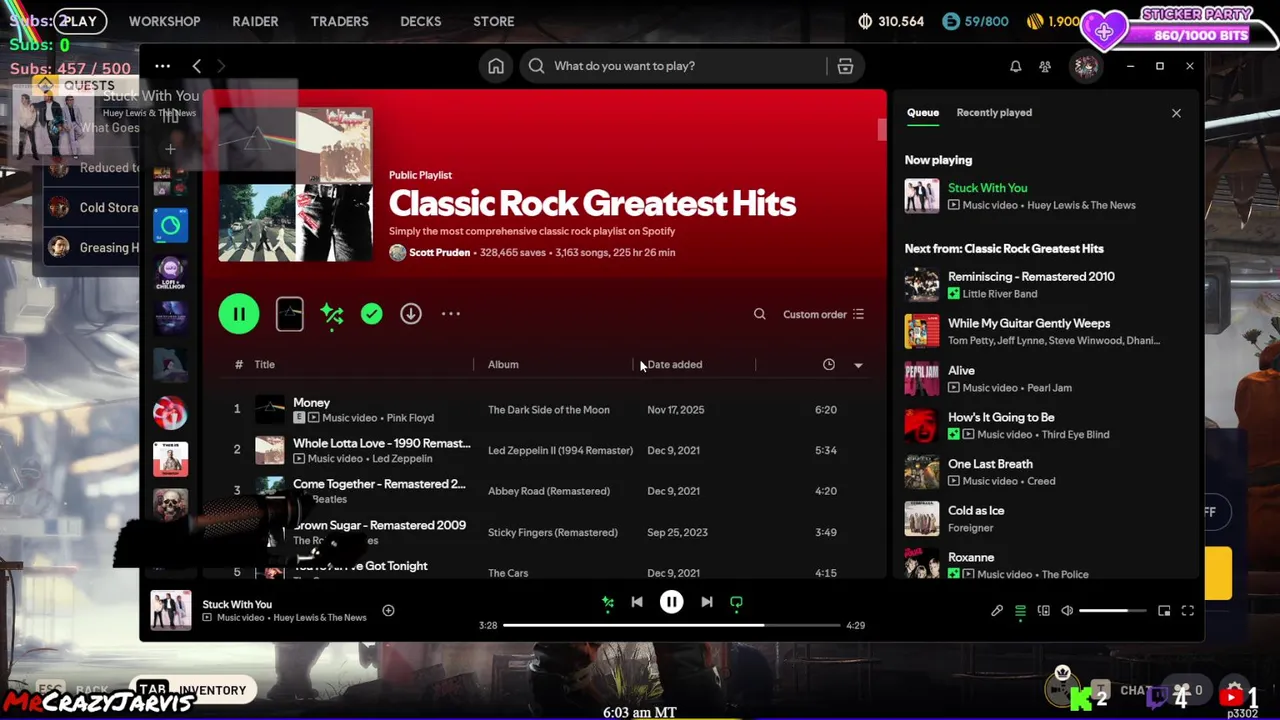Open Friend Activity icon
Viewport: 1280px width, 720px height.
[x=1045, y=66]
